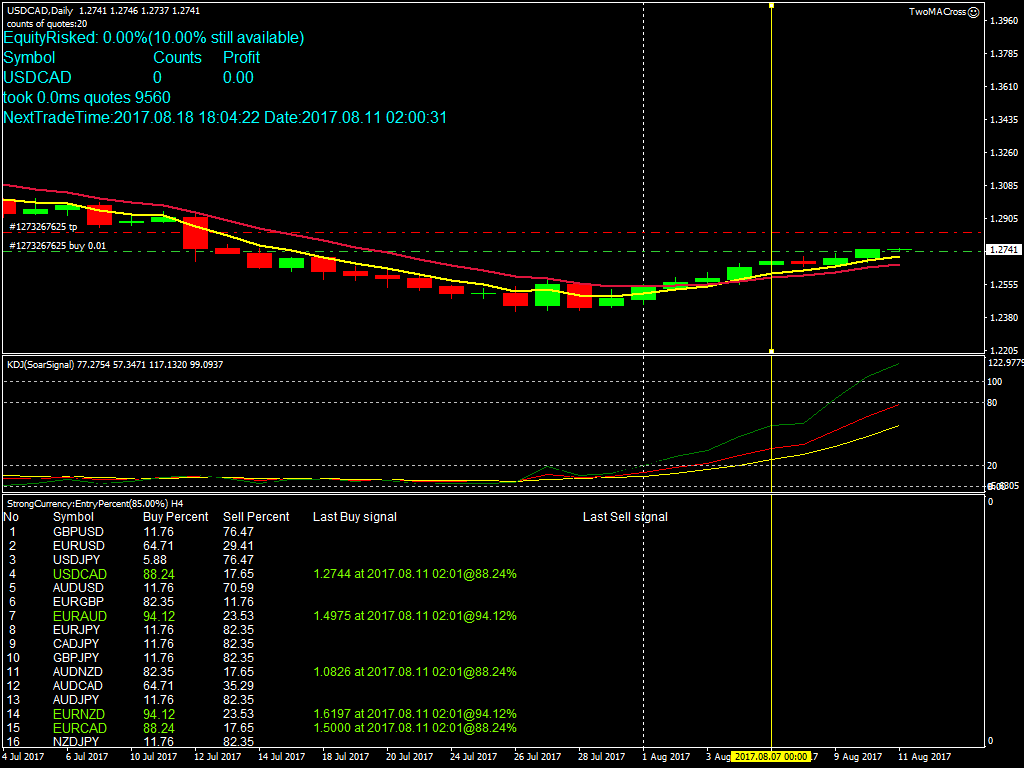This screenshot has height=768, width=1024.
Task: Click the took 0.0ms quotes 9560 line
Action: [x=87, y=97]
